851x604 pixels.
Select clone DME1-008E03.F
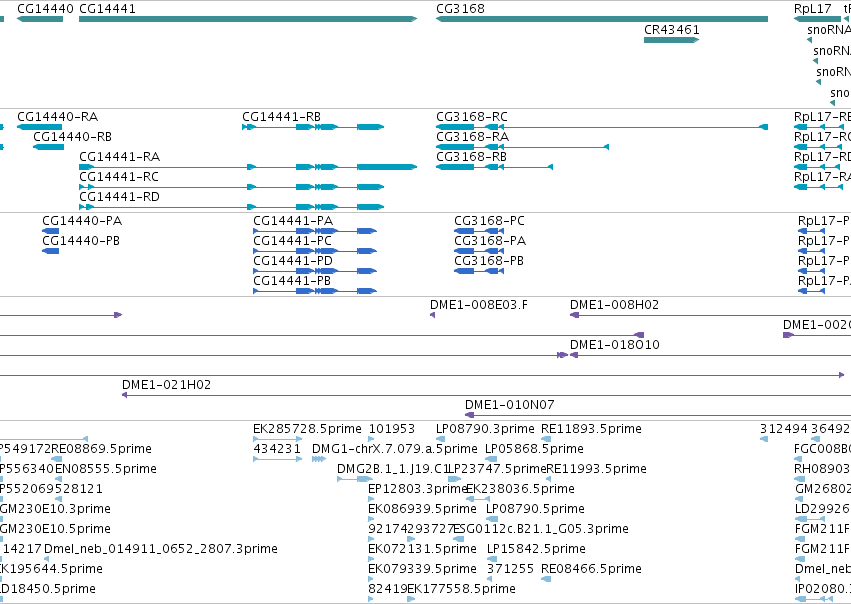click(x=479, y=305)
